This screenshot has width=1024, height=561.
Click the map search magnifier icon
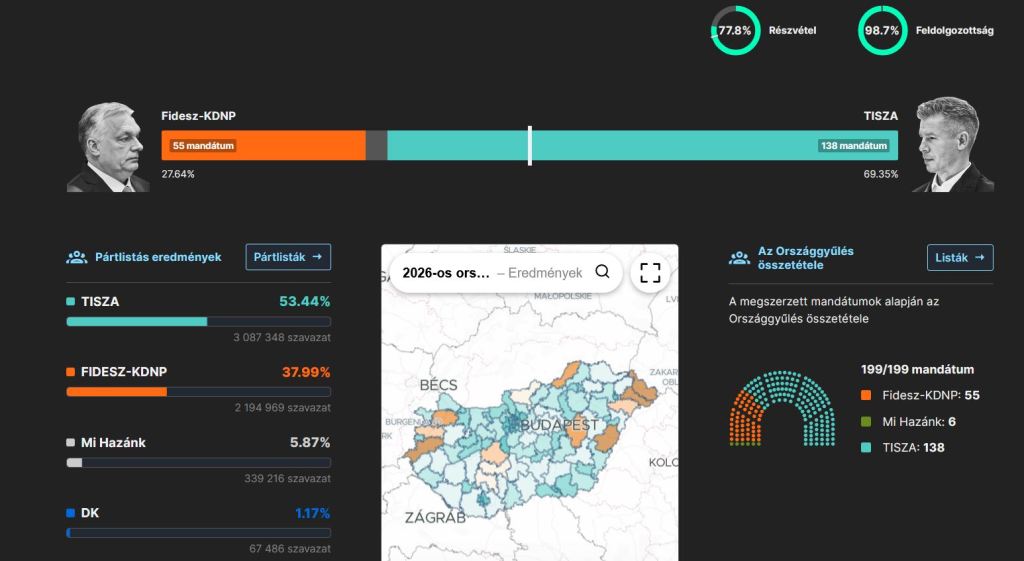(602, 272)
